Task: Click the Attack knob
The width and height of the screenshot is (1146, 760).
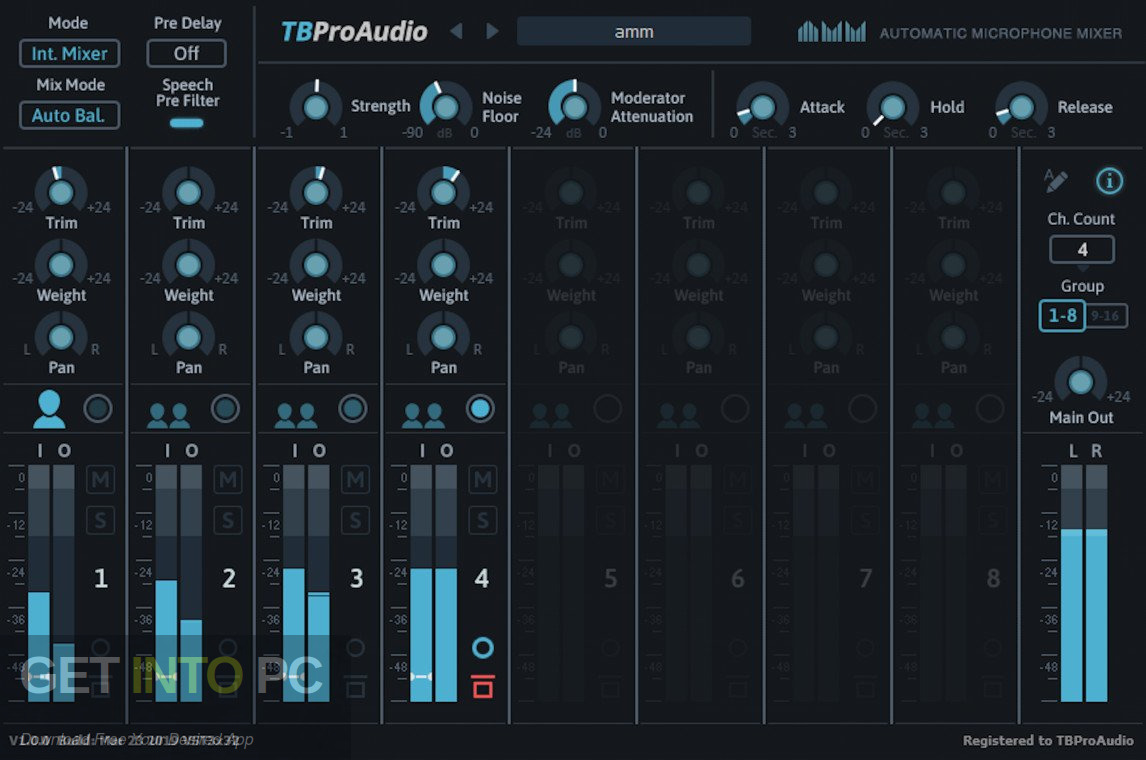Action: pos(762,107)
